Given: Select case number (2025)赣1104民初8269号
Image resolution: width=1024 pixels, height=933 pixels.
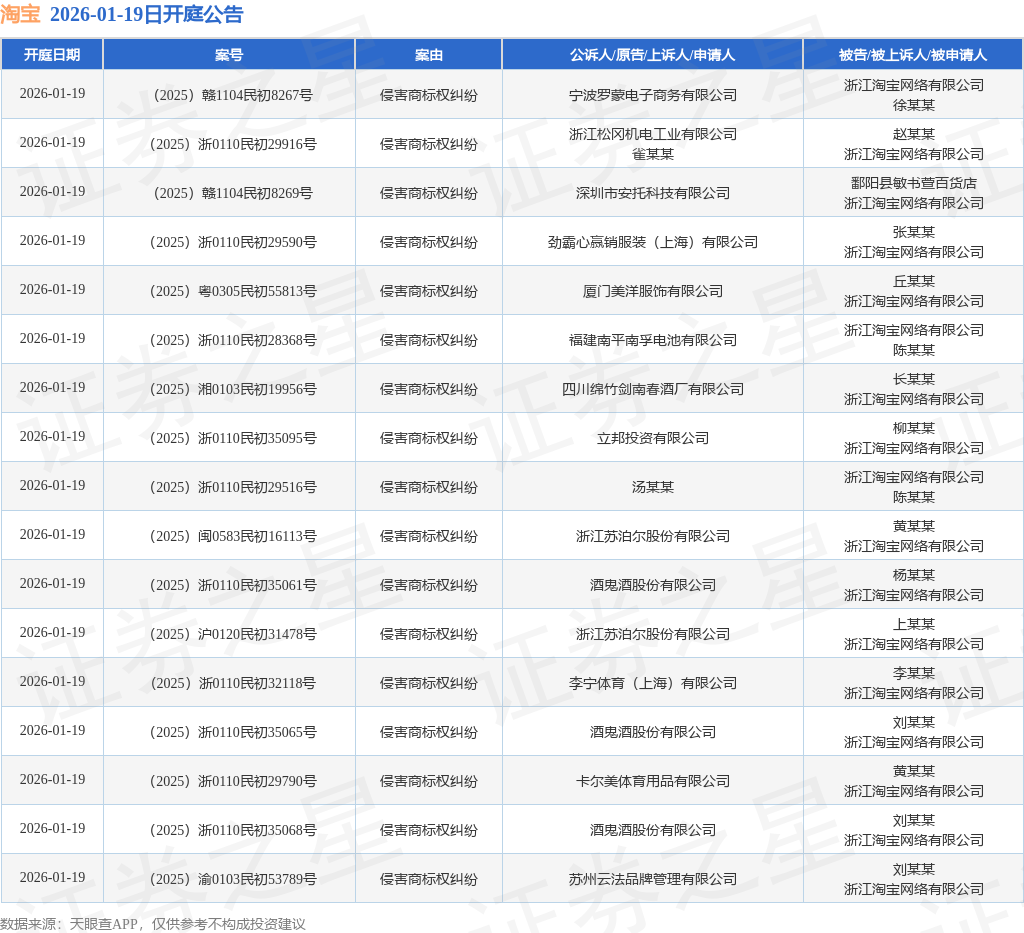Looking at the screenshot, I should 233,193.
